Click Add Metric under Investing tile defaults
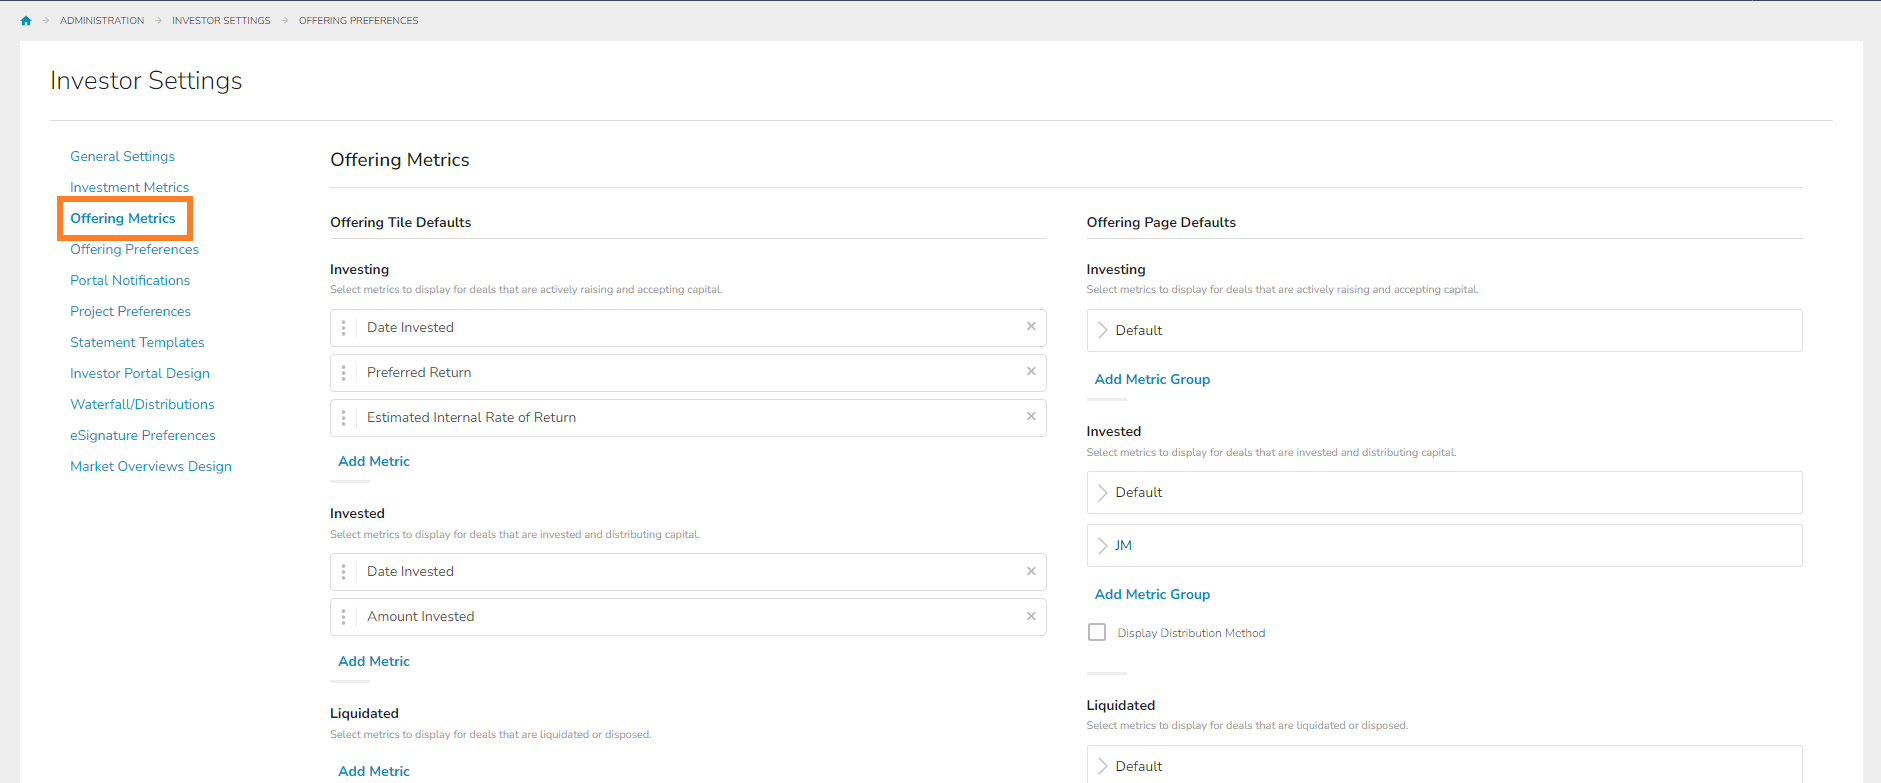 [374, 461]
